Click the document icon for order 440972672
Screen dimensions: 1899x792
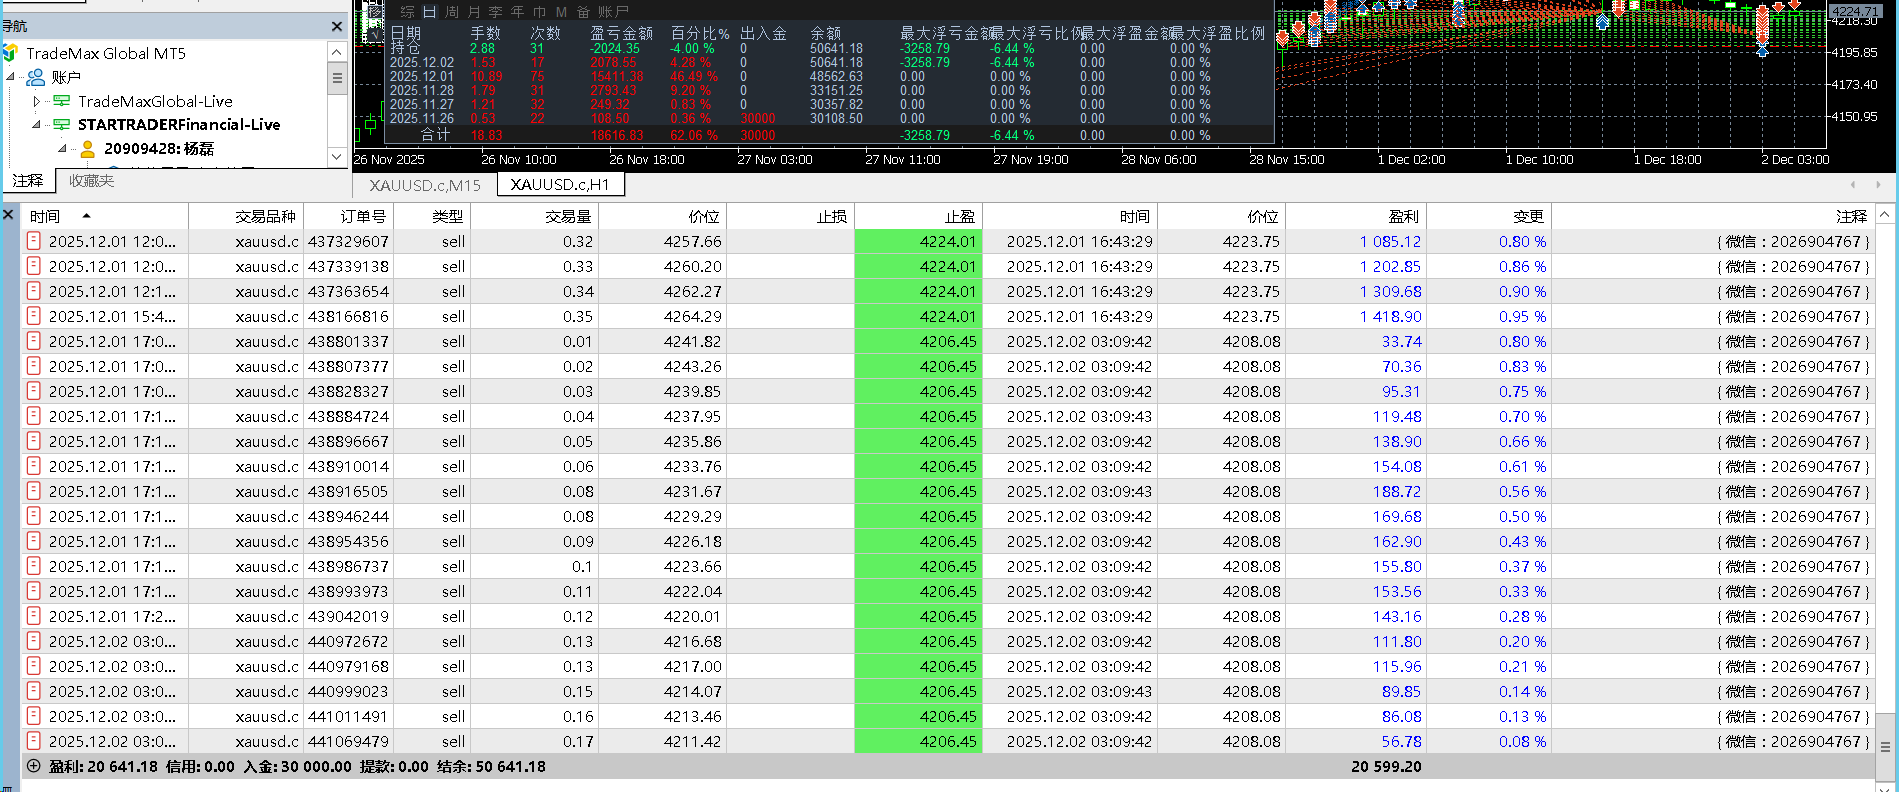[33, 641]
